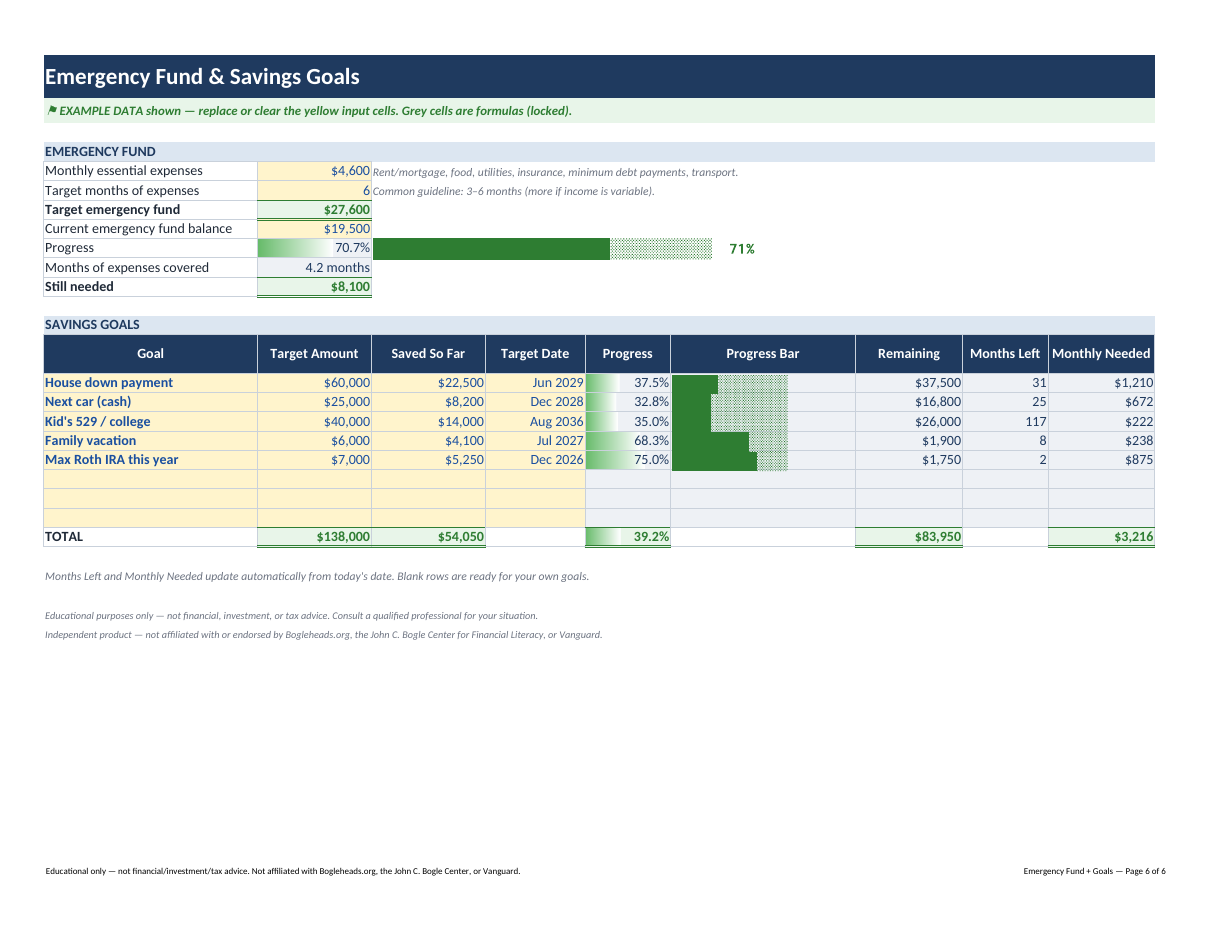
Task: Select the 117 months left cell
Action: (1005, 421)
